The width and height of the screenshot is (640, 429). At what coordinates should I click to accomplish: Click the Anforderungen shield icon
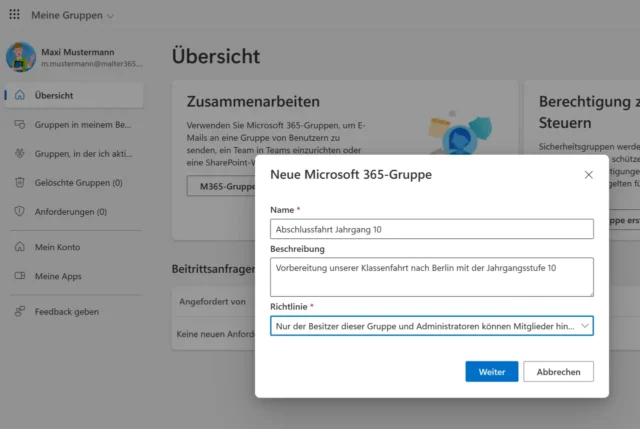point(19,212)
